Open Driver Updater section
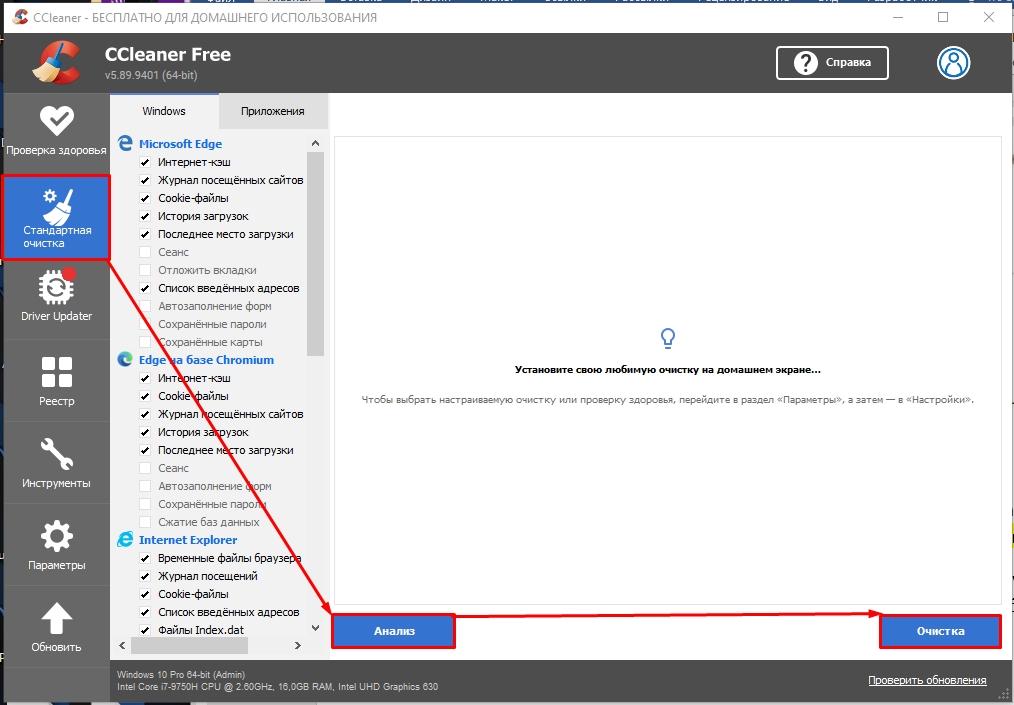Screen dimensions: 1014x705 click(x=56, y=296)
